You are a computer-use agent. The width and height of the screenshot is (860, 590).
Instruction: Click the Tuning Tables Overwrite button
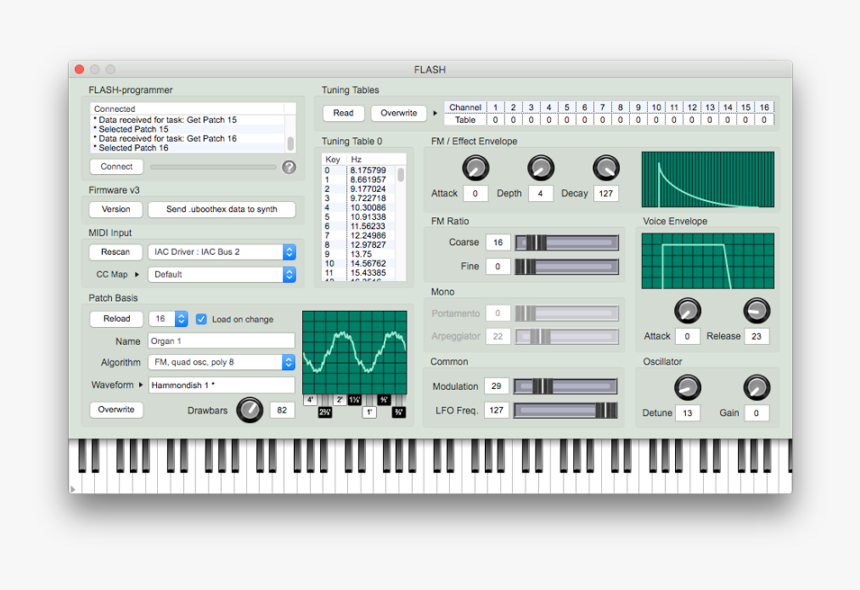pos(399,113)
